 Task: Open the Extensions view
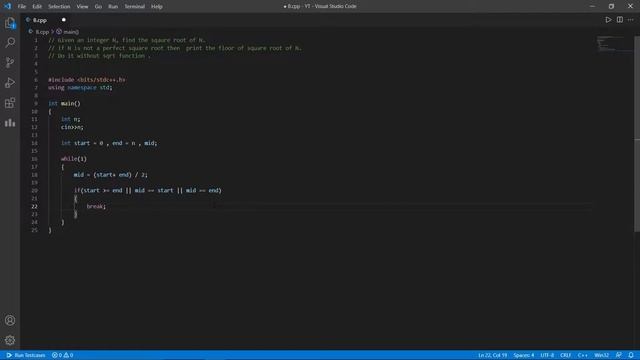(10, 102)
